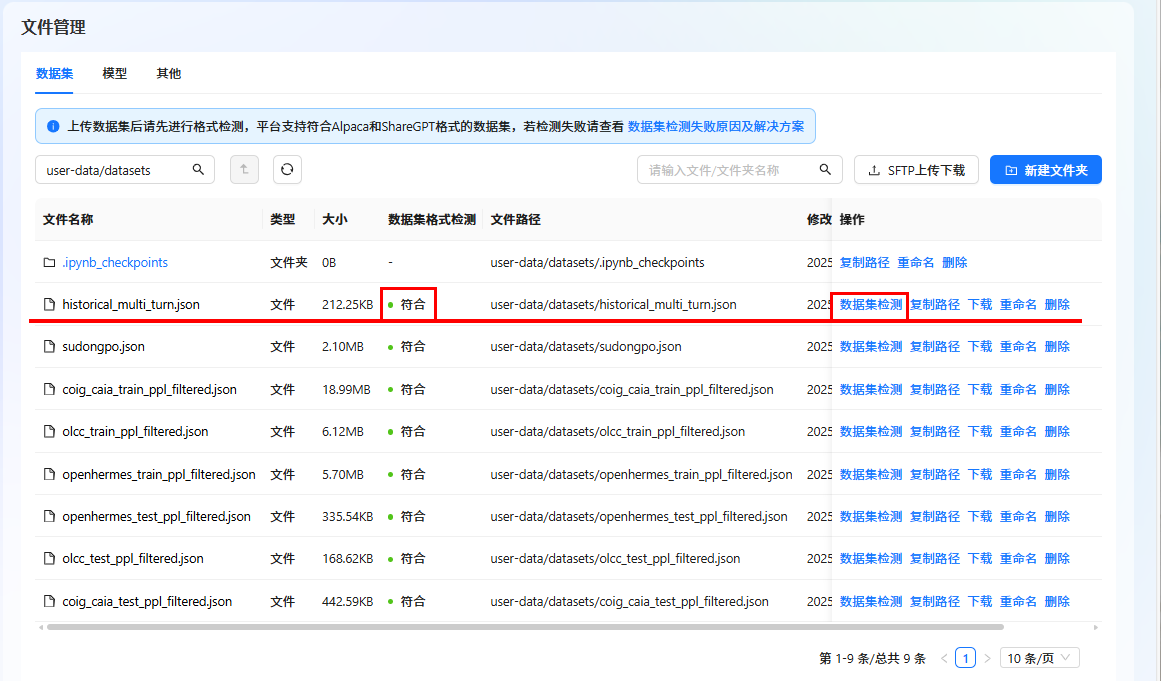Open the 10条/页 page size dropdown
The height and width of the screenshot is (681, 1161).
click(1040, 657)
